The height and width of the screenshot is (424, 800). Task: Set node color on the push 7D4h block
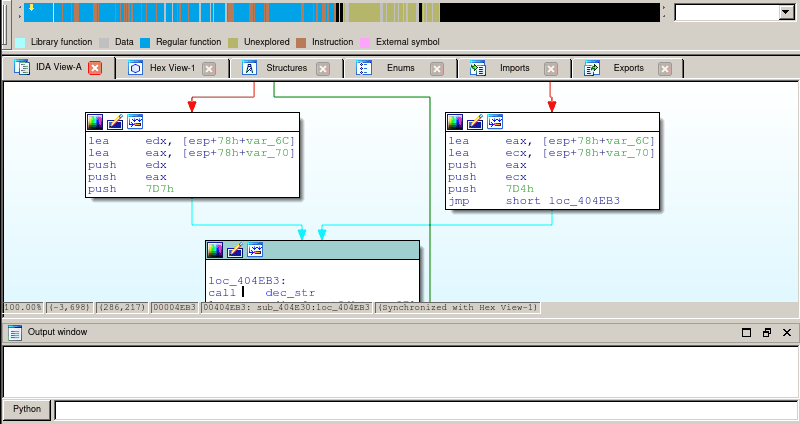click(x=455, y=122)
